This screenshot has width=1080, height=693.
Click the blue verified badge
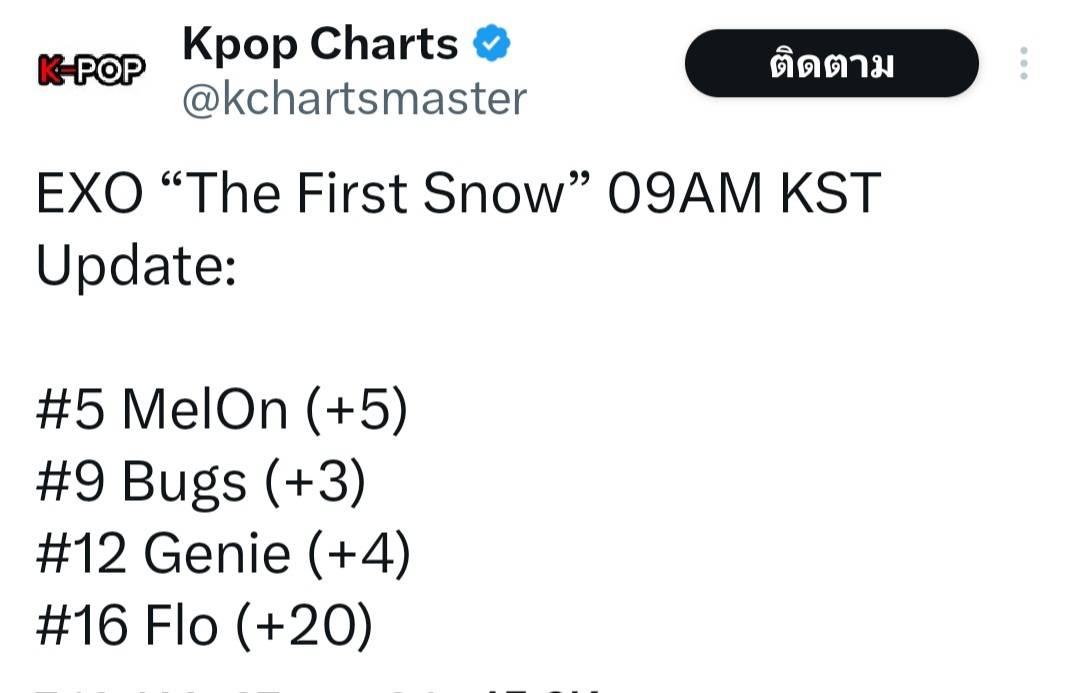(491, 43)
